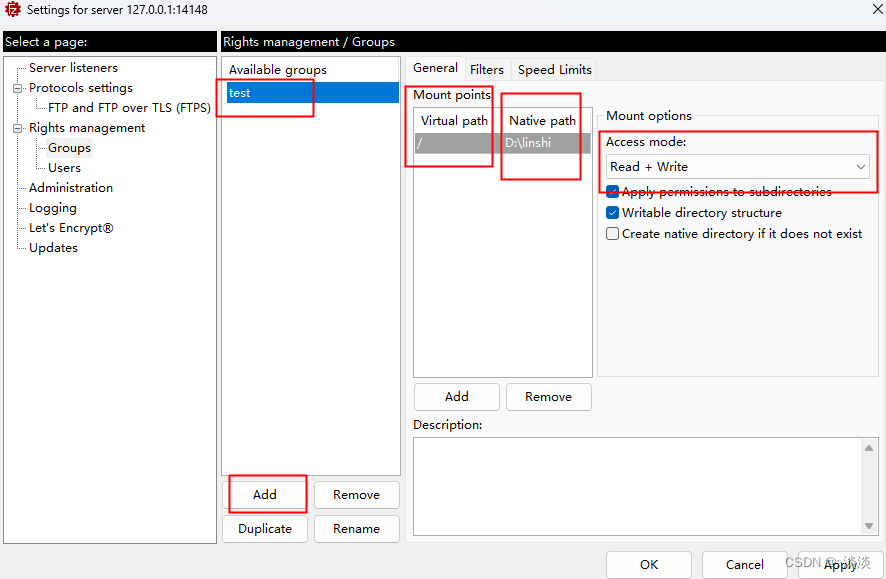The image size is (886, 579).
Task: Switch to the Filters tab
Action: (x=487, y=69)
